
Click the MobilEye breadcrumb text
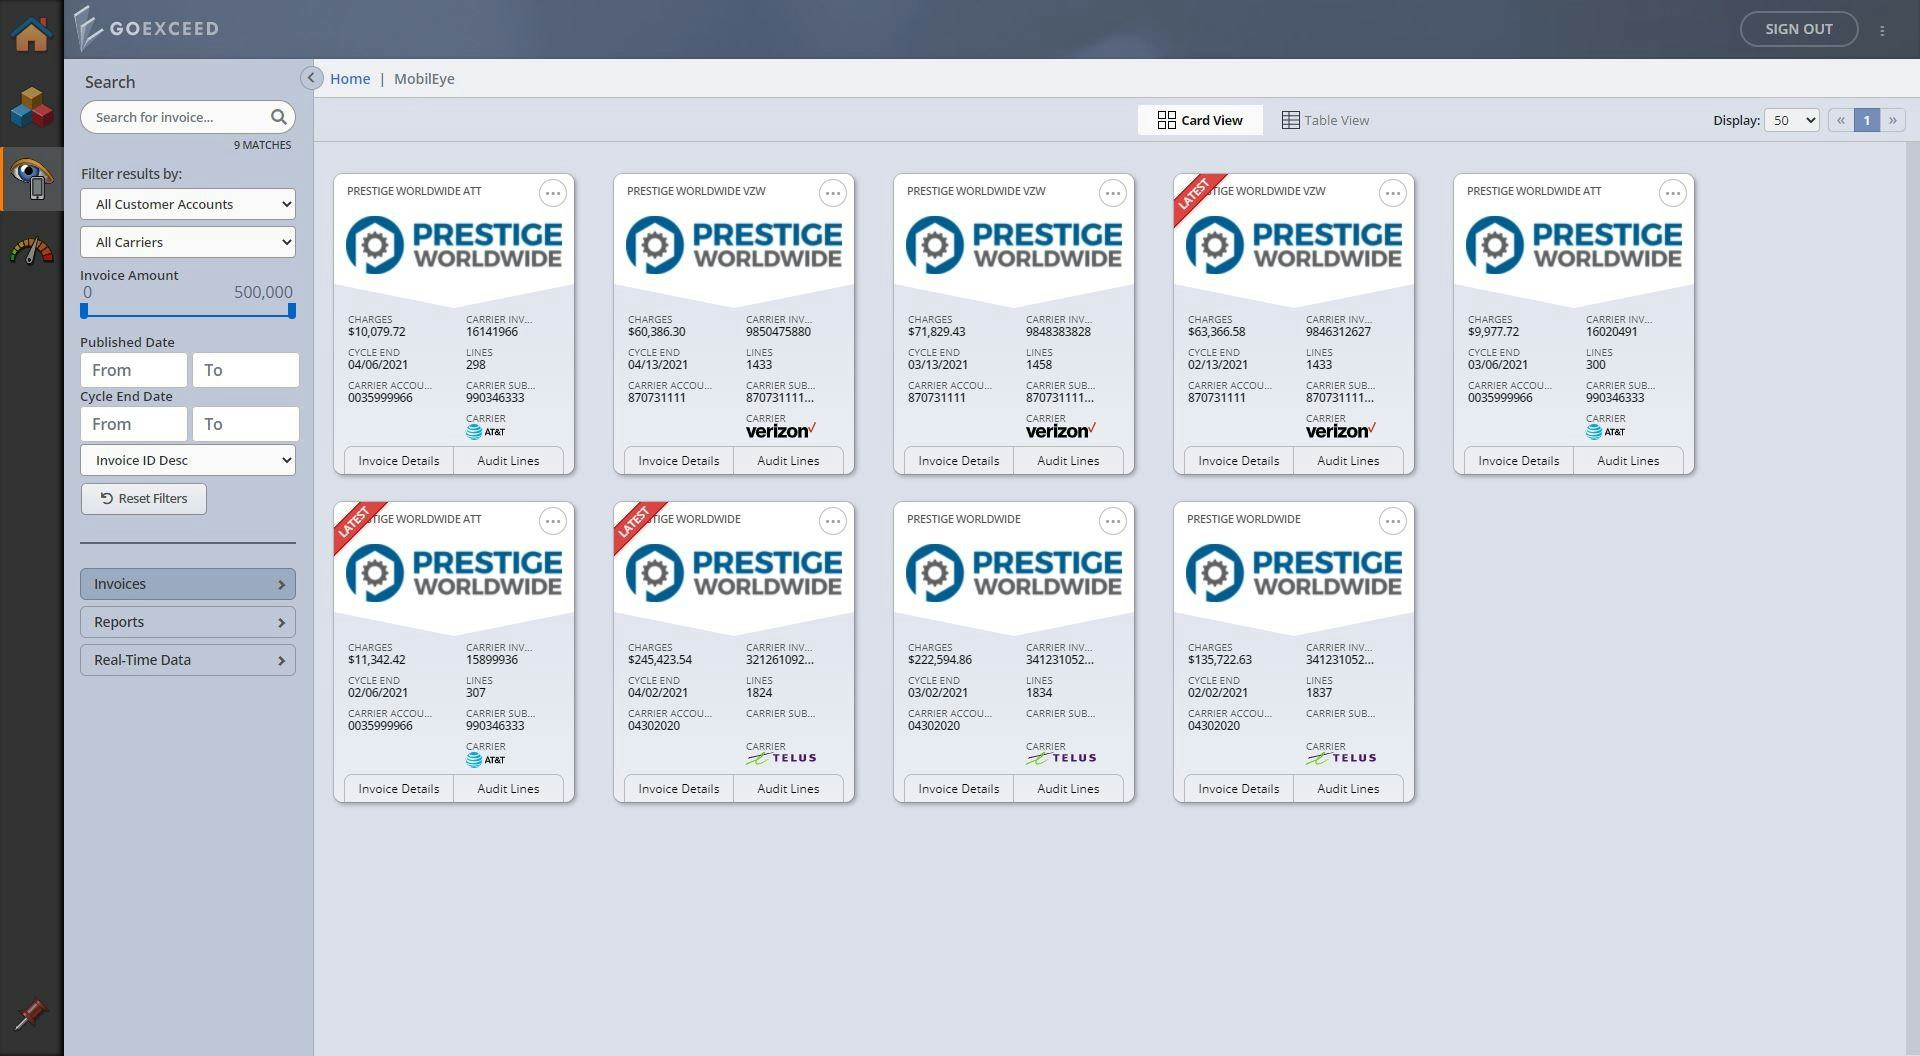[424, 79]
